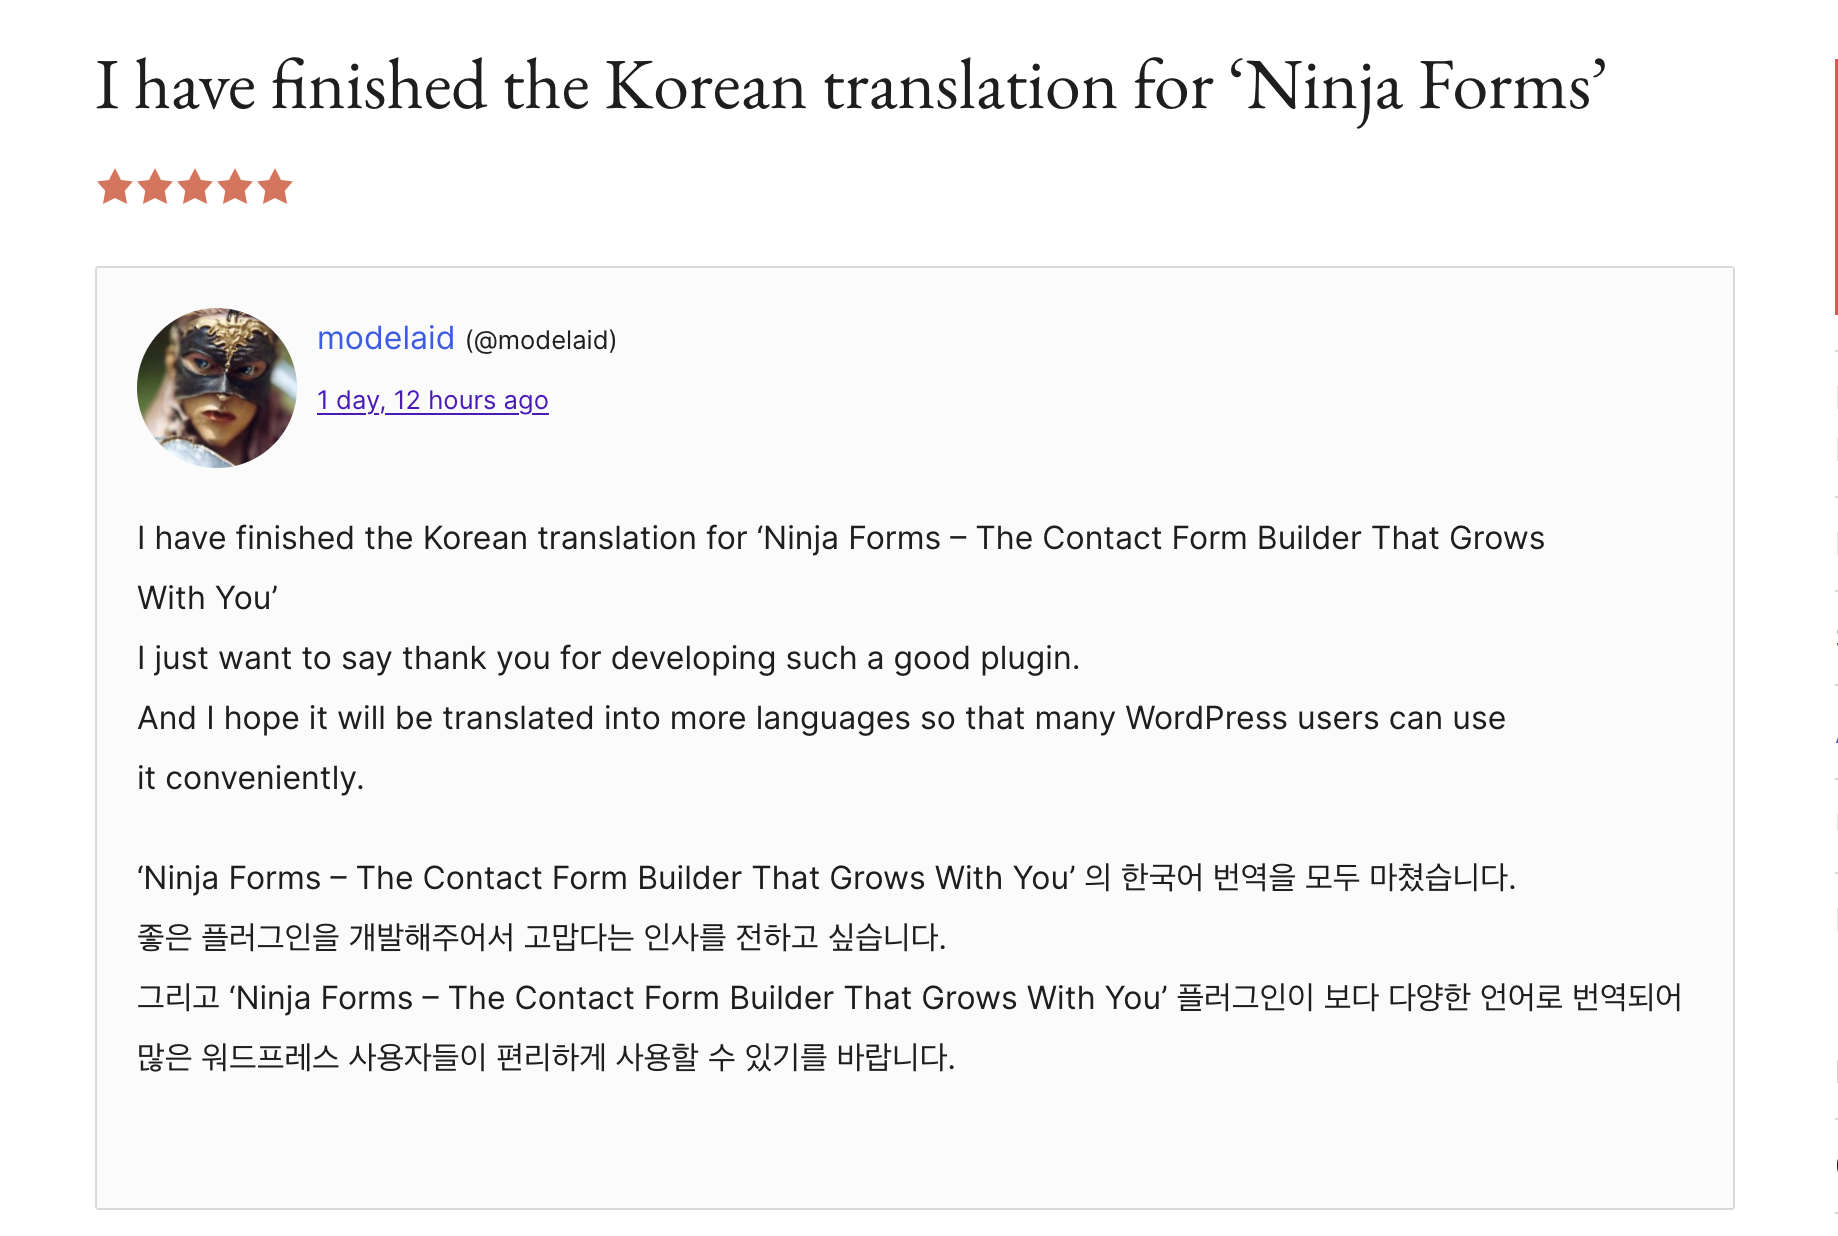Viewport: 1838px width, 1236px height.
Task: Open the '1 day, 12 hours ago' permalink
Action: [x=432, y=401]
